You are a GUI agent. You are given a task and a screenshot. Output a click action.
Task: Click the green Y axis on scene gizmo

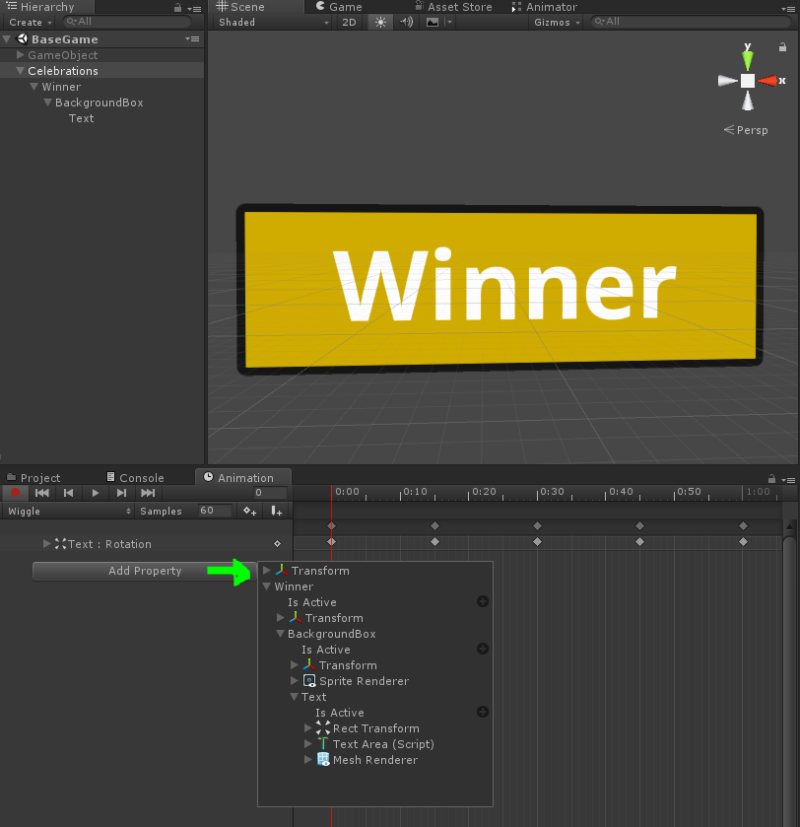(747, 60)
